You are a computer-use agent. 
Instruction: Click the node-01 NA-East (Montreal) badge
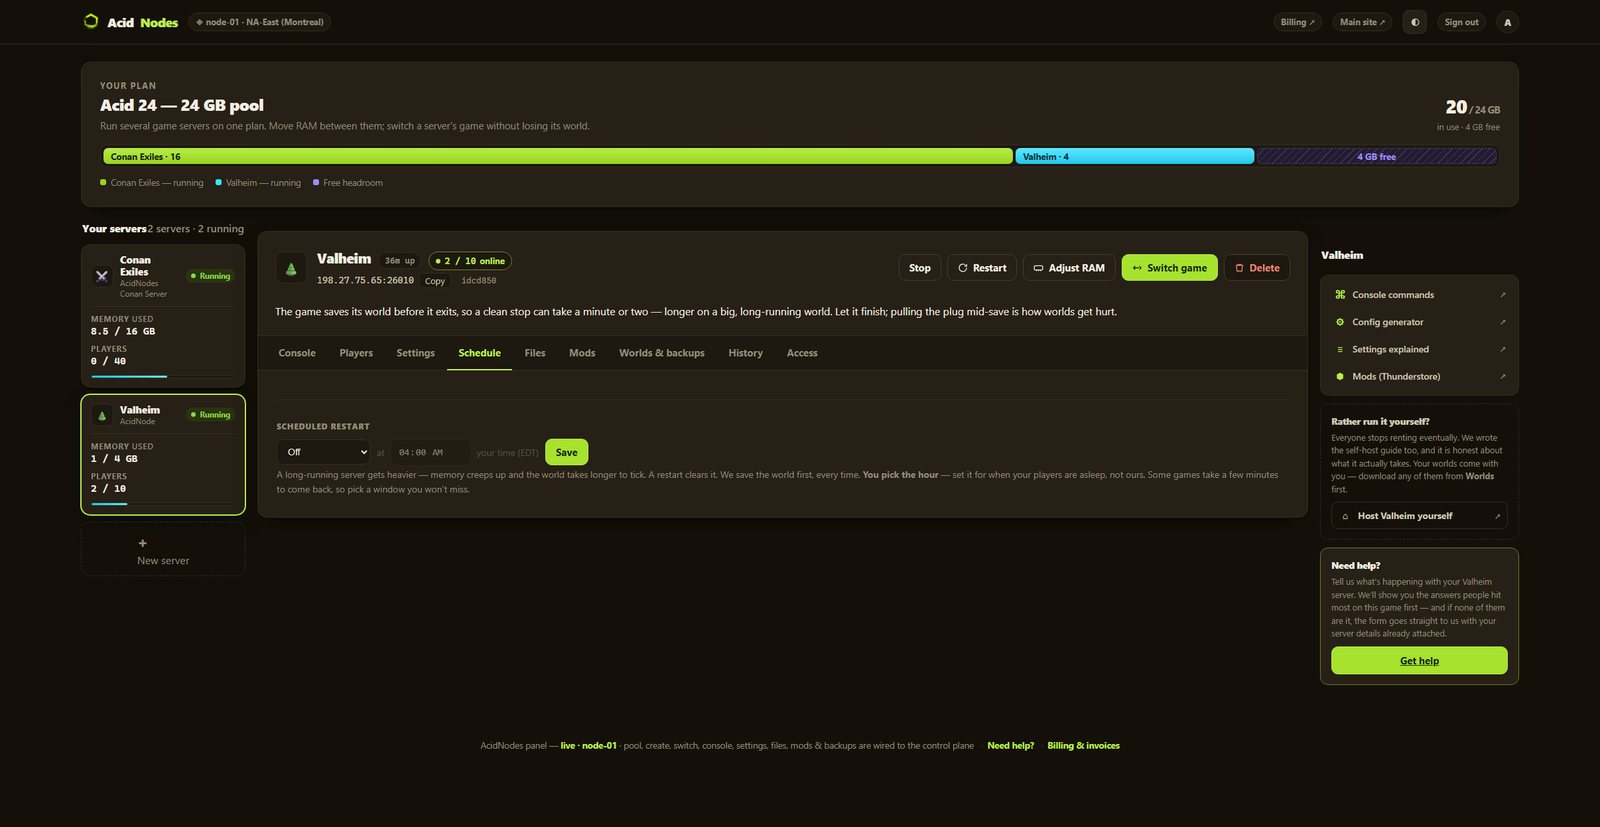pos(260,22)
